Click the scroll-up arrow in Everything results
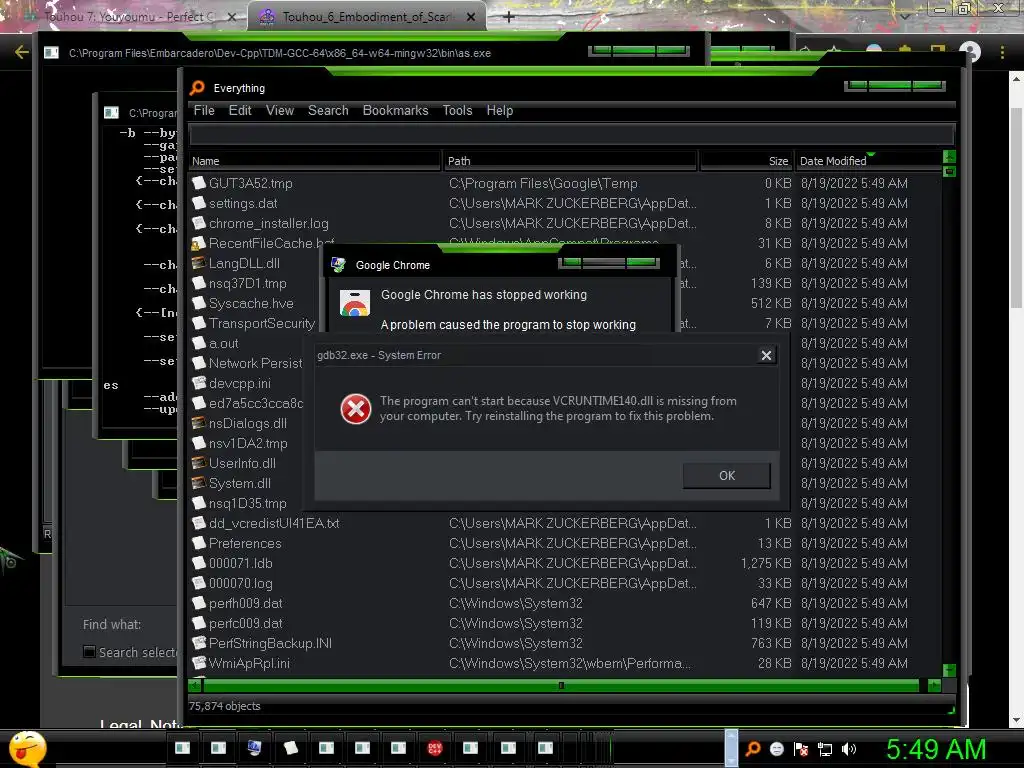Screen dimensions: 1024x768 (x=950, y=157)
